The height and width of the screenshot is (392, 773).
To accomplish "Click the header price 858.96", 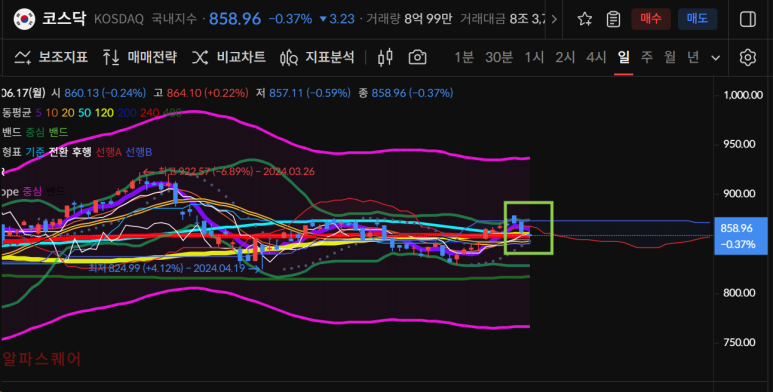I will click(x=235, y=19).
